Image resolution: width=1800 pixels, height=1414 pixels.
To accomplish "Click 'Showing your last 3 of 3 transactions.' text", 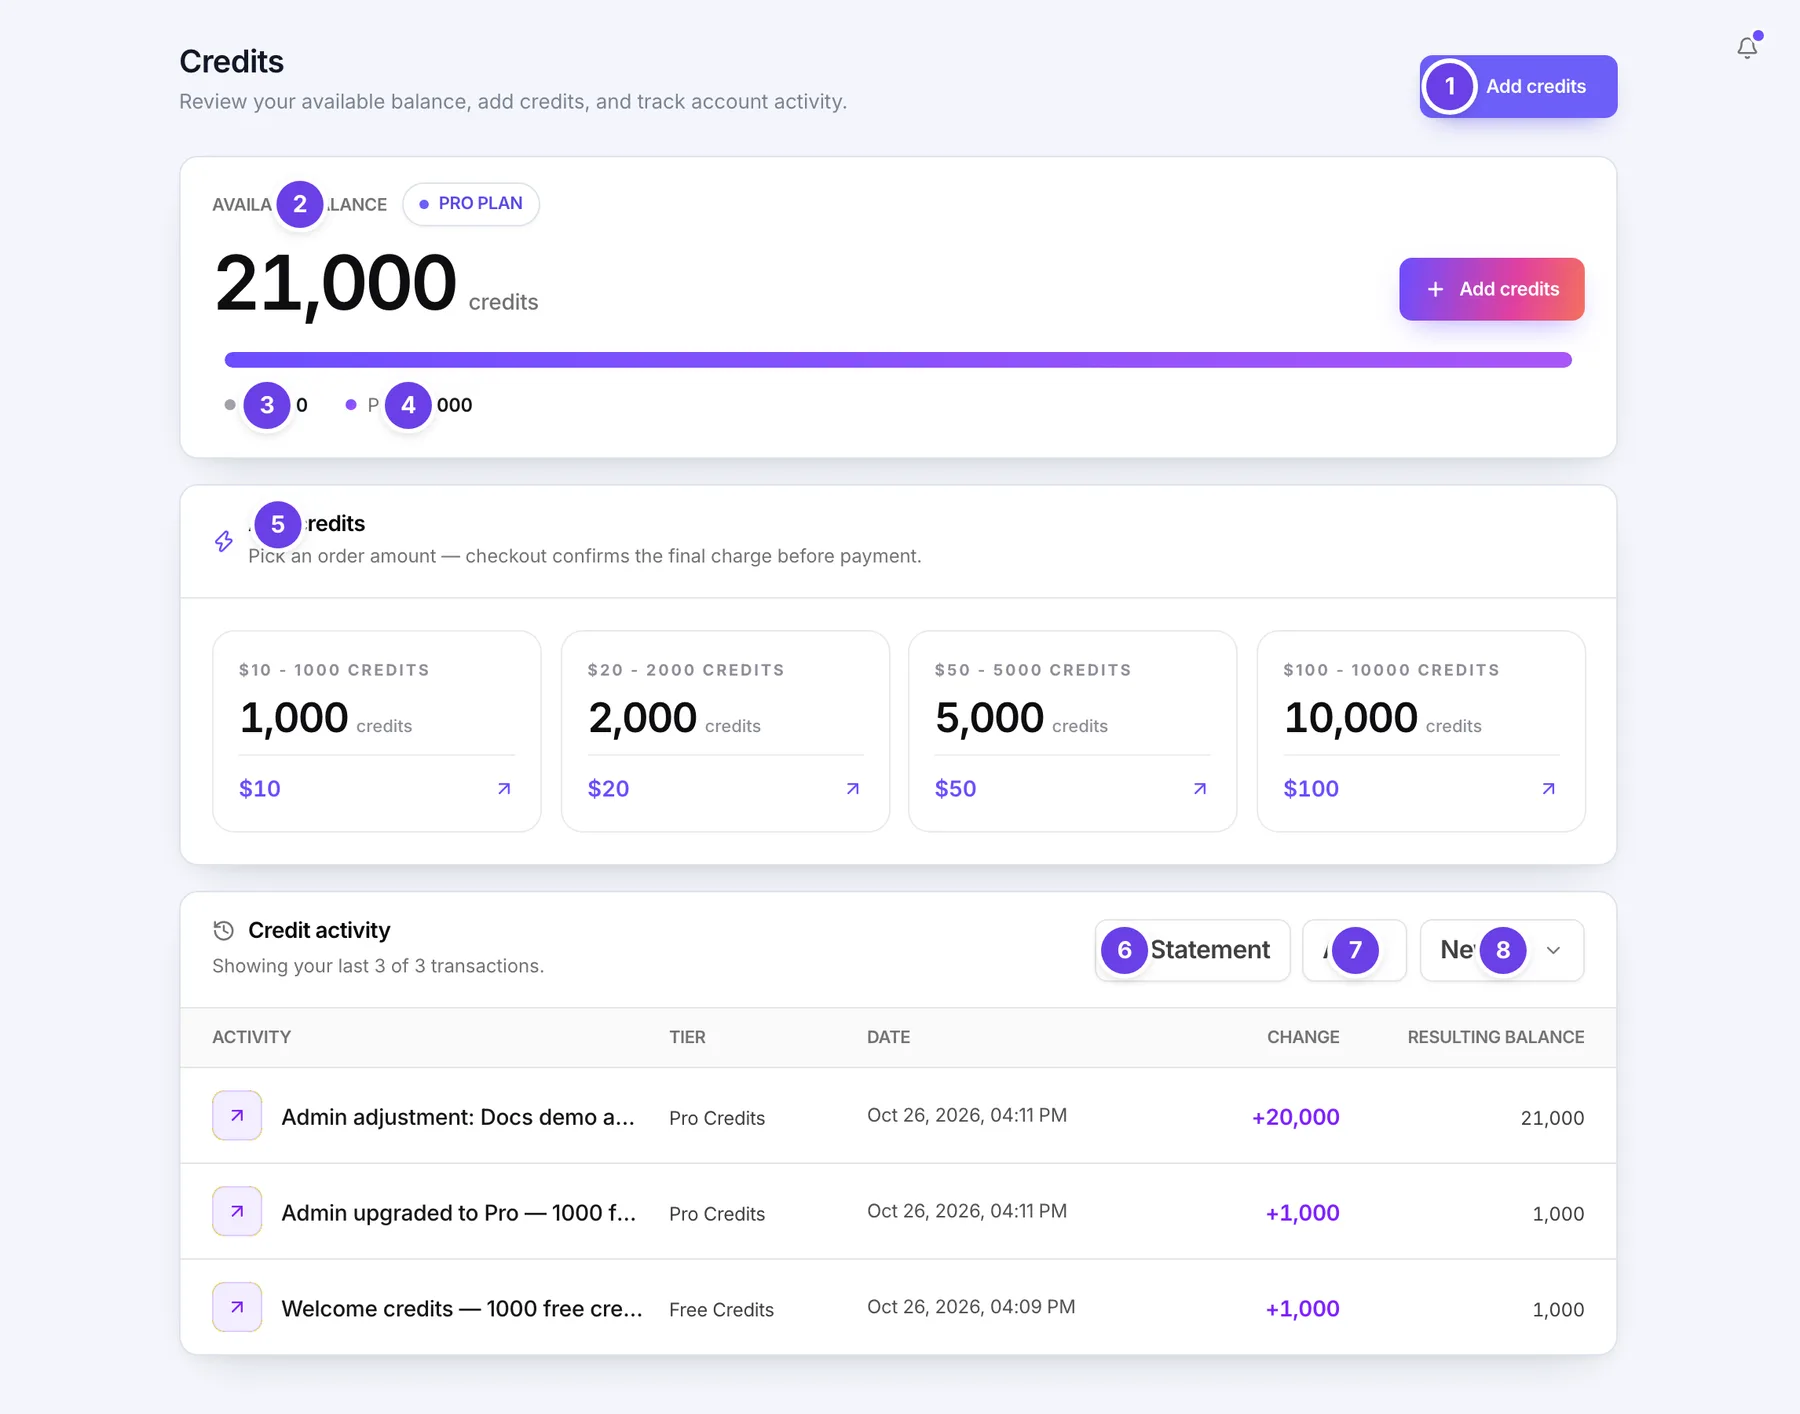I will [378, 966].
